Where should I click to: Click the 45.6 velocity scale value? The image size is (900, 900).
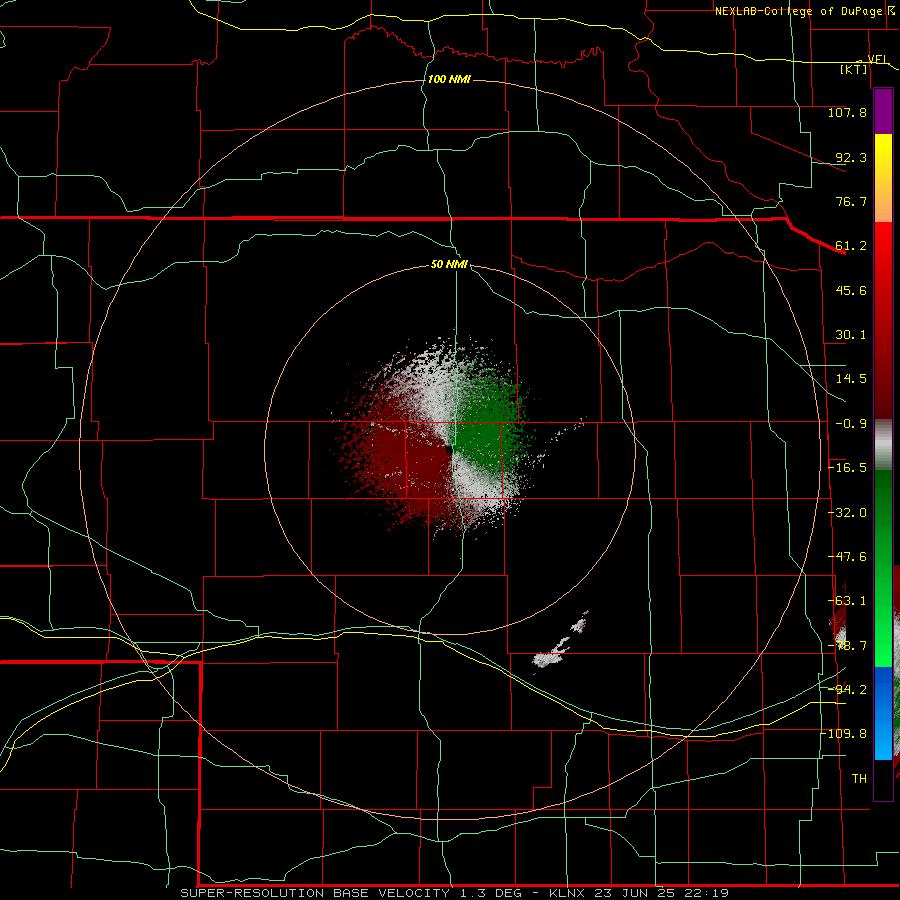tap(851, 290)
